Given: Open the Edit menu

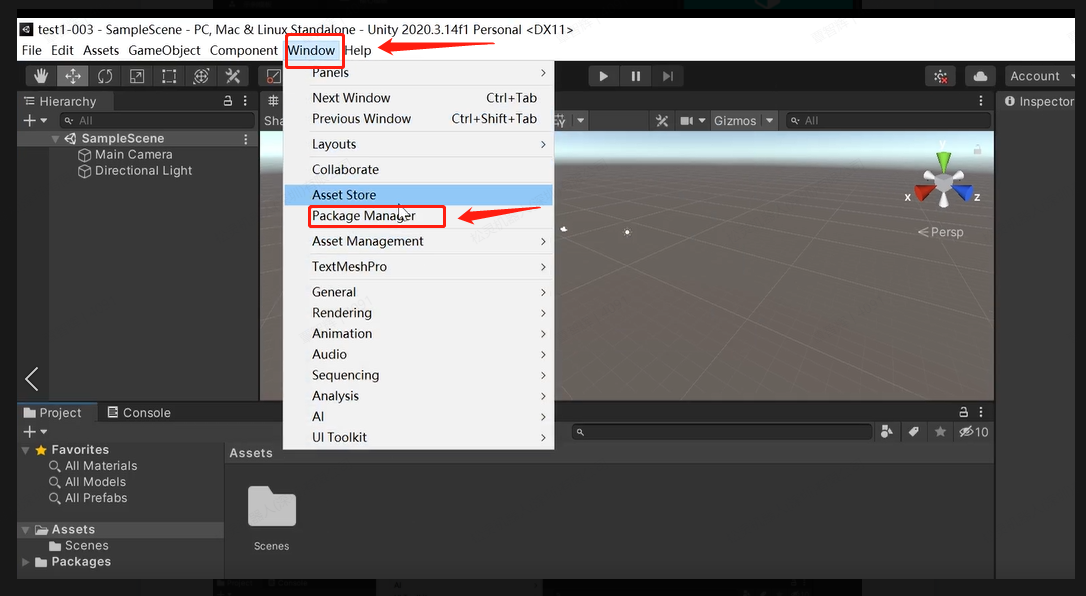Looking at the screenshot, I should click(x=62, y=50).
